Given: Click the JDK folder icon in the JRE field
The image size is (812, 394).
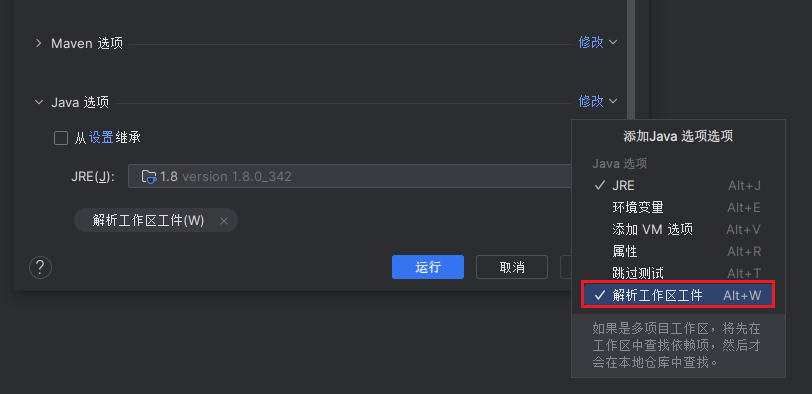Looking at the screenshot, I should (149, 177).
